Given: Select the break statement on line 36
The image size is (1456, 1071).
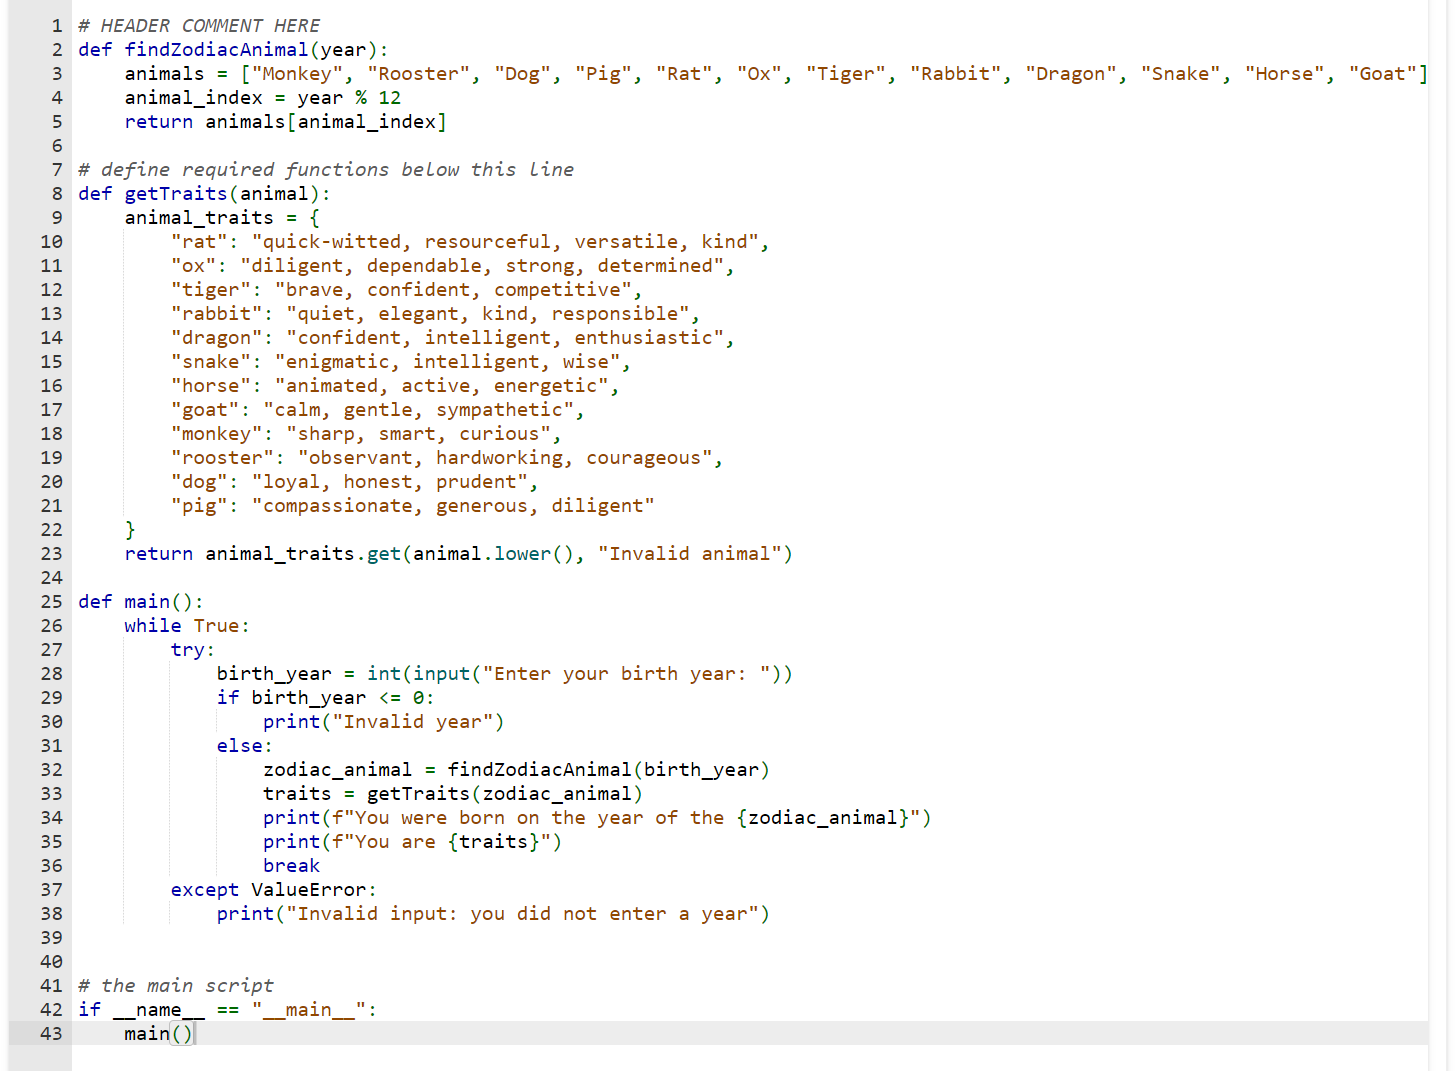Looking at the screenshot, I should pyautogui.click(x=291, y=865).
